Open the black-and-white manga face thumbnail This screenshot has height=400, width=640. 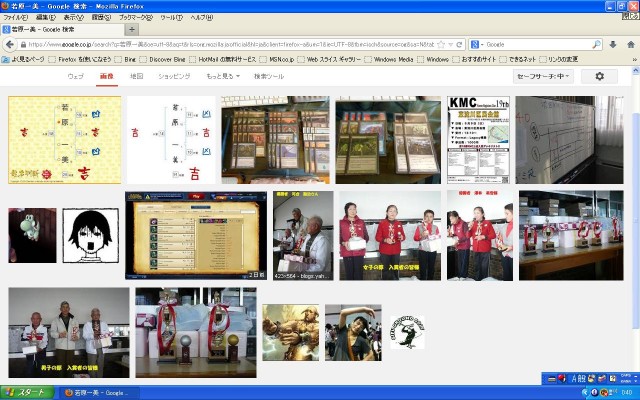pyautogui.click(x=91, y=236)
